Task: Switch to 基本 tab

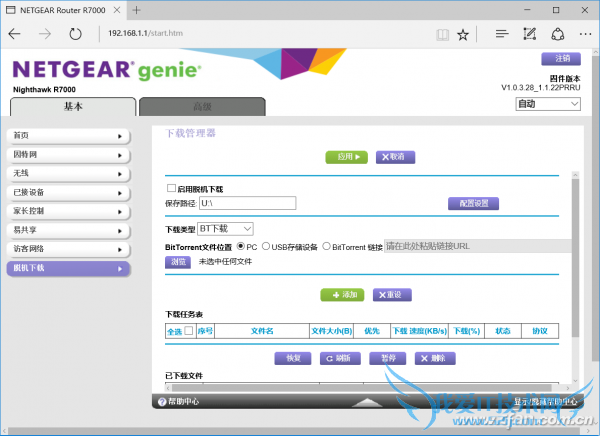Action: tap(73, 106)
